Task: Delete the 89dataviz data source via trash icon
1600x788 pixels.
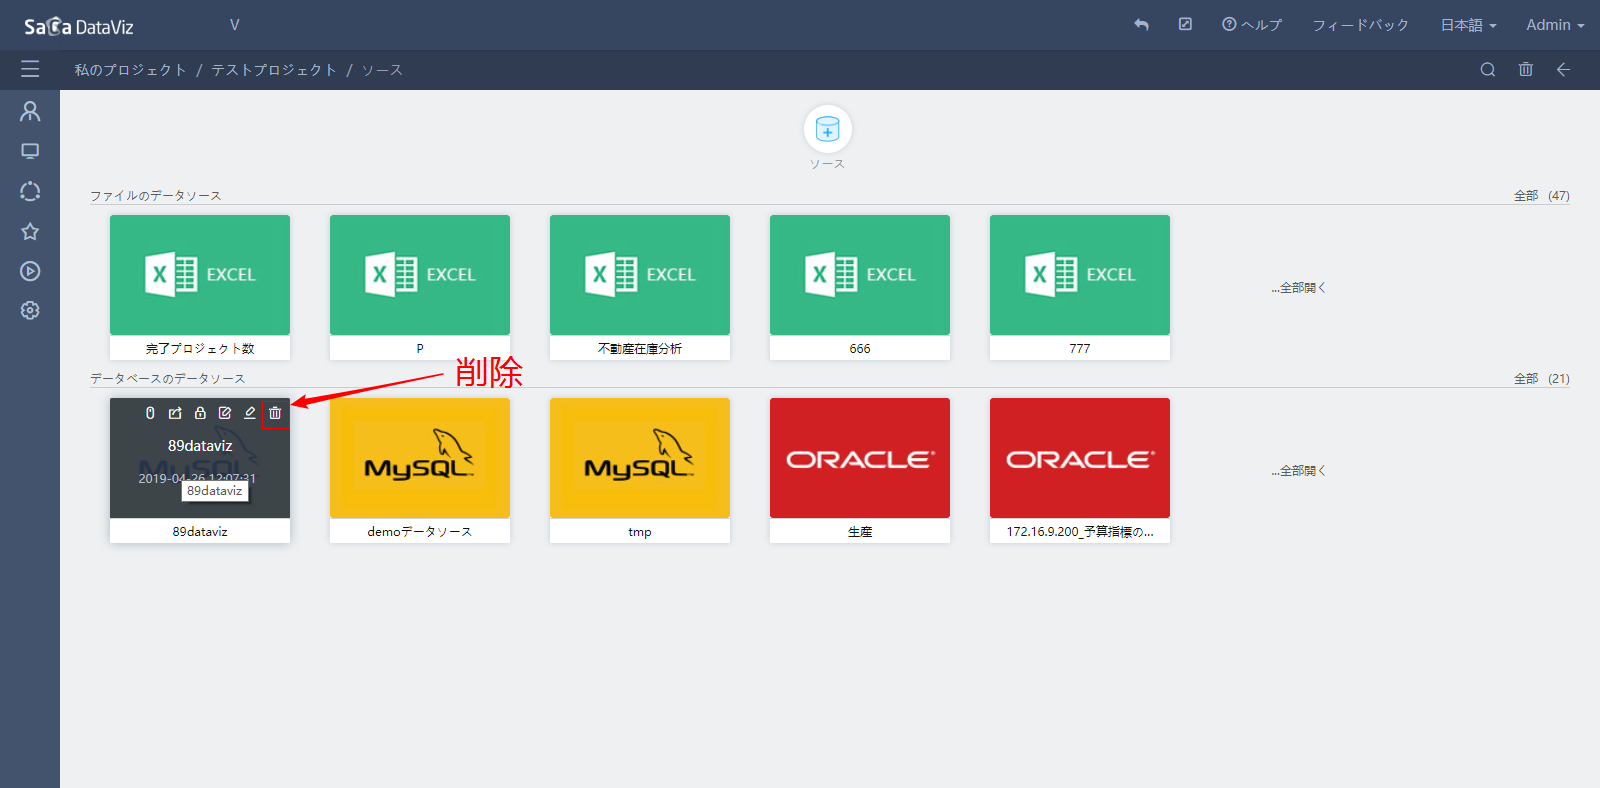Action: pos(275,413)
